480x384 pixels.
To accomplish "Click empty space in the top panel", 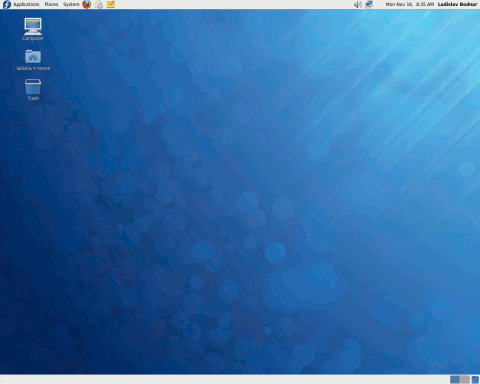I will coord(233,4).
